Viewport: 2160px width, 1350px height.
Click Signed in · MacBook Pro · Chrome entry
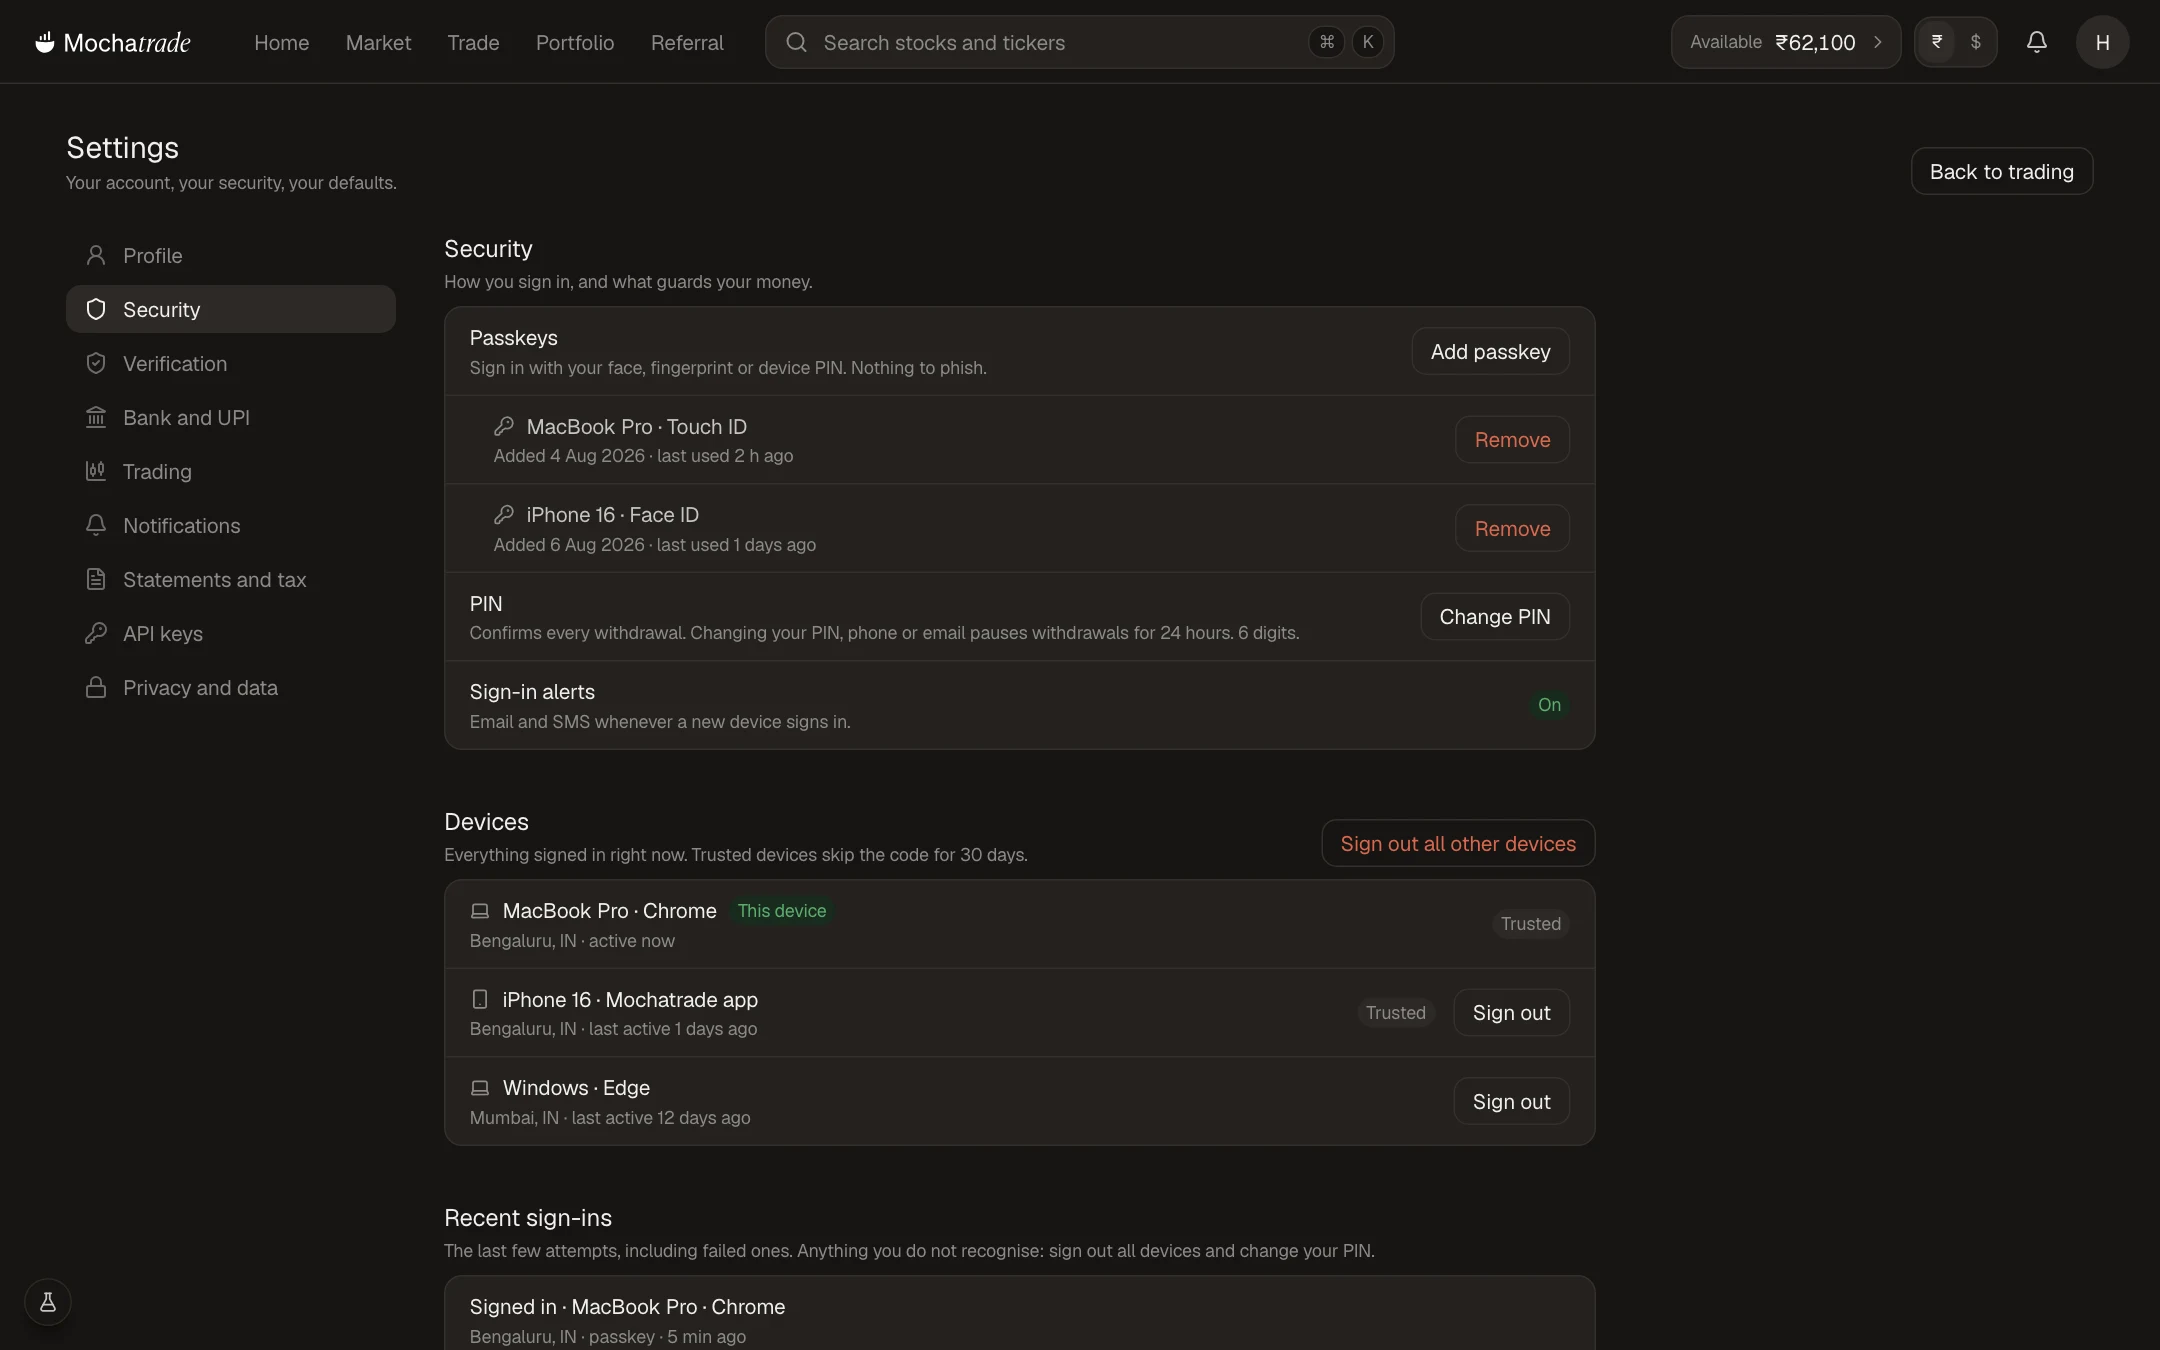[1019, 1314]
